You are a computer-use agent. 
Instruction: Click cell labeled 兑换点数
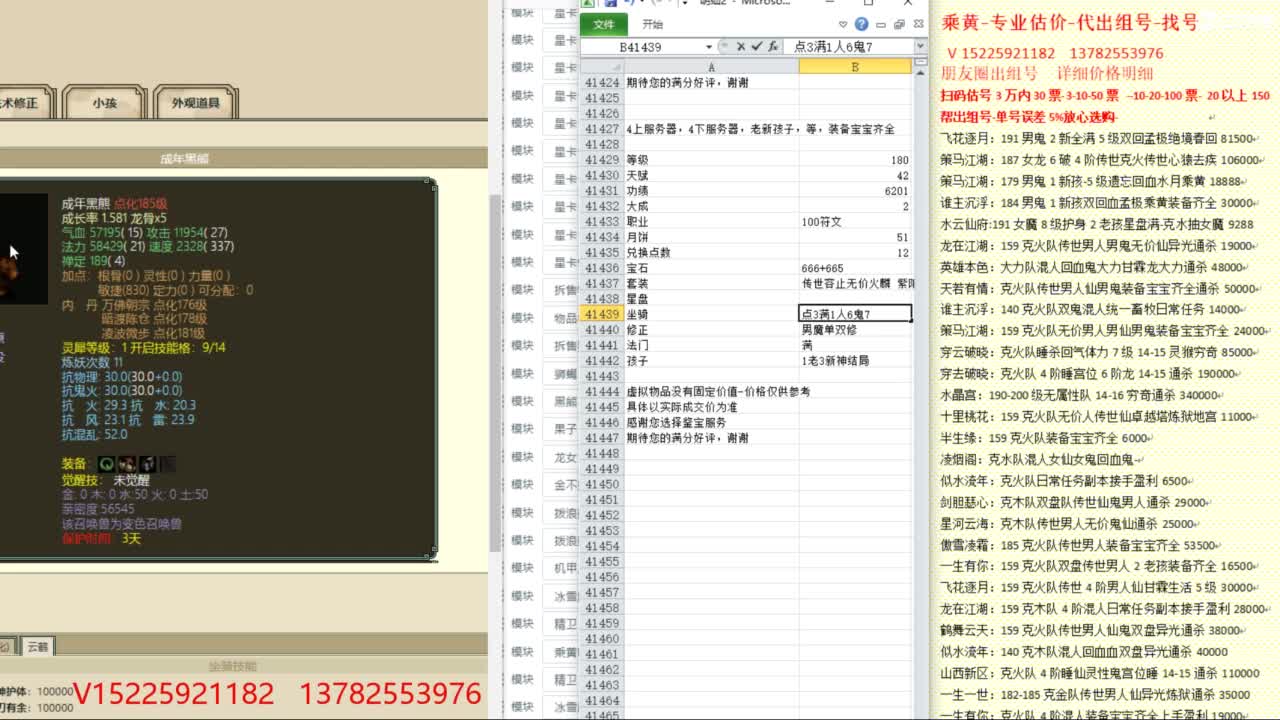pos(711,253)
